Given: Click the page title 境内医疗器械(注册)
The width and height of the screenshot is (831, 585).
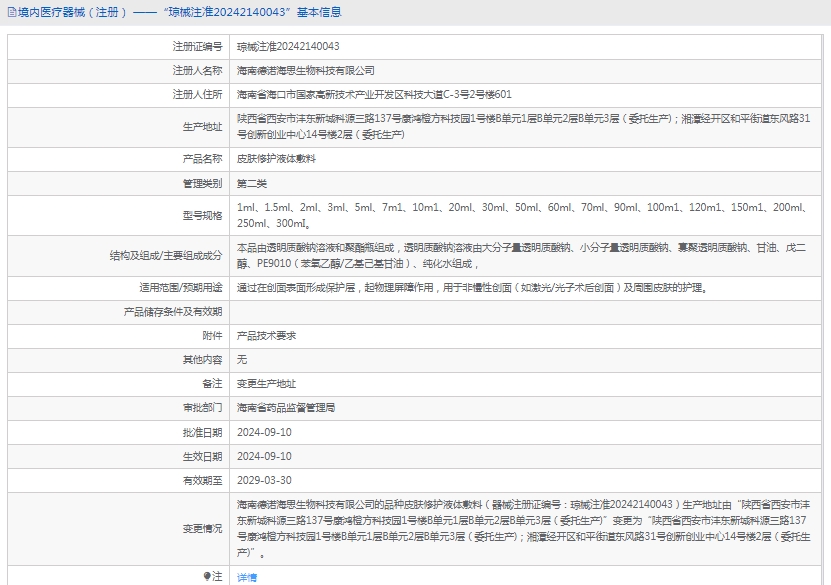Looking at the screenshot, I should (73, 13).
